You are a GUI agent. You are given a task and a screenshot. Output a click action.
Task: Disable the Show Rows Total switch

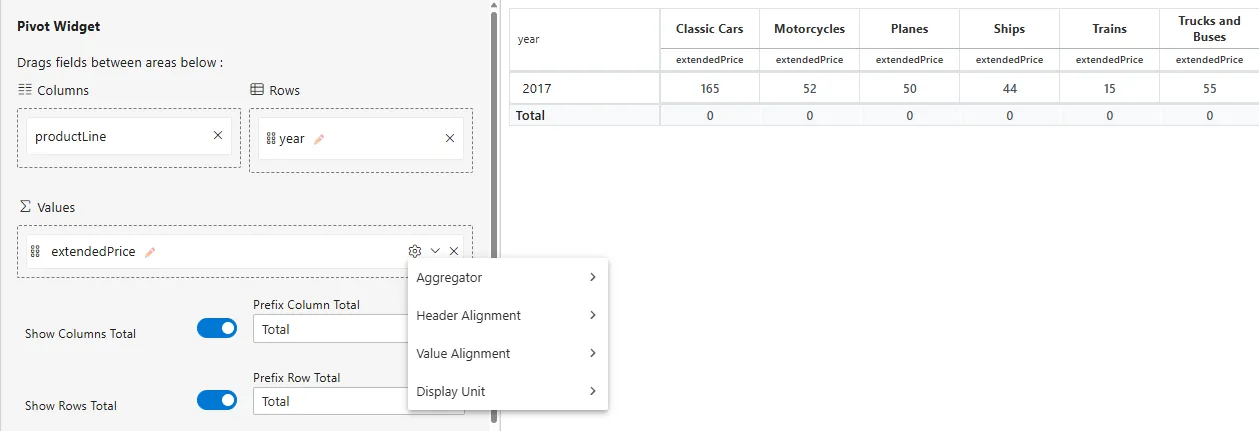click(x=217, y=400)
